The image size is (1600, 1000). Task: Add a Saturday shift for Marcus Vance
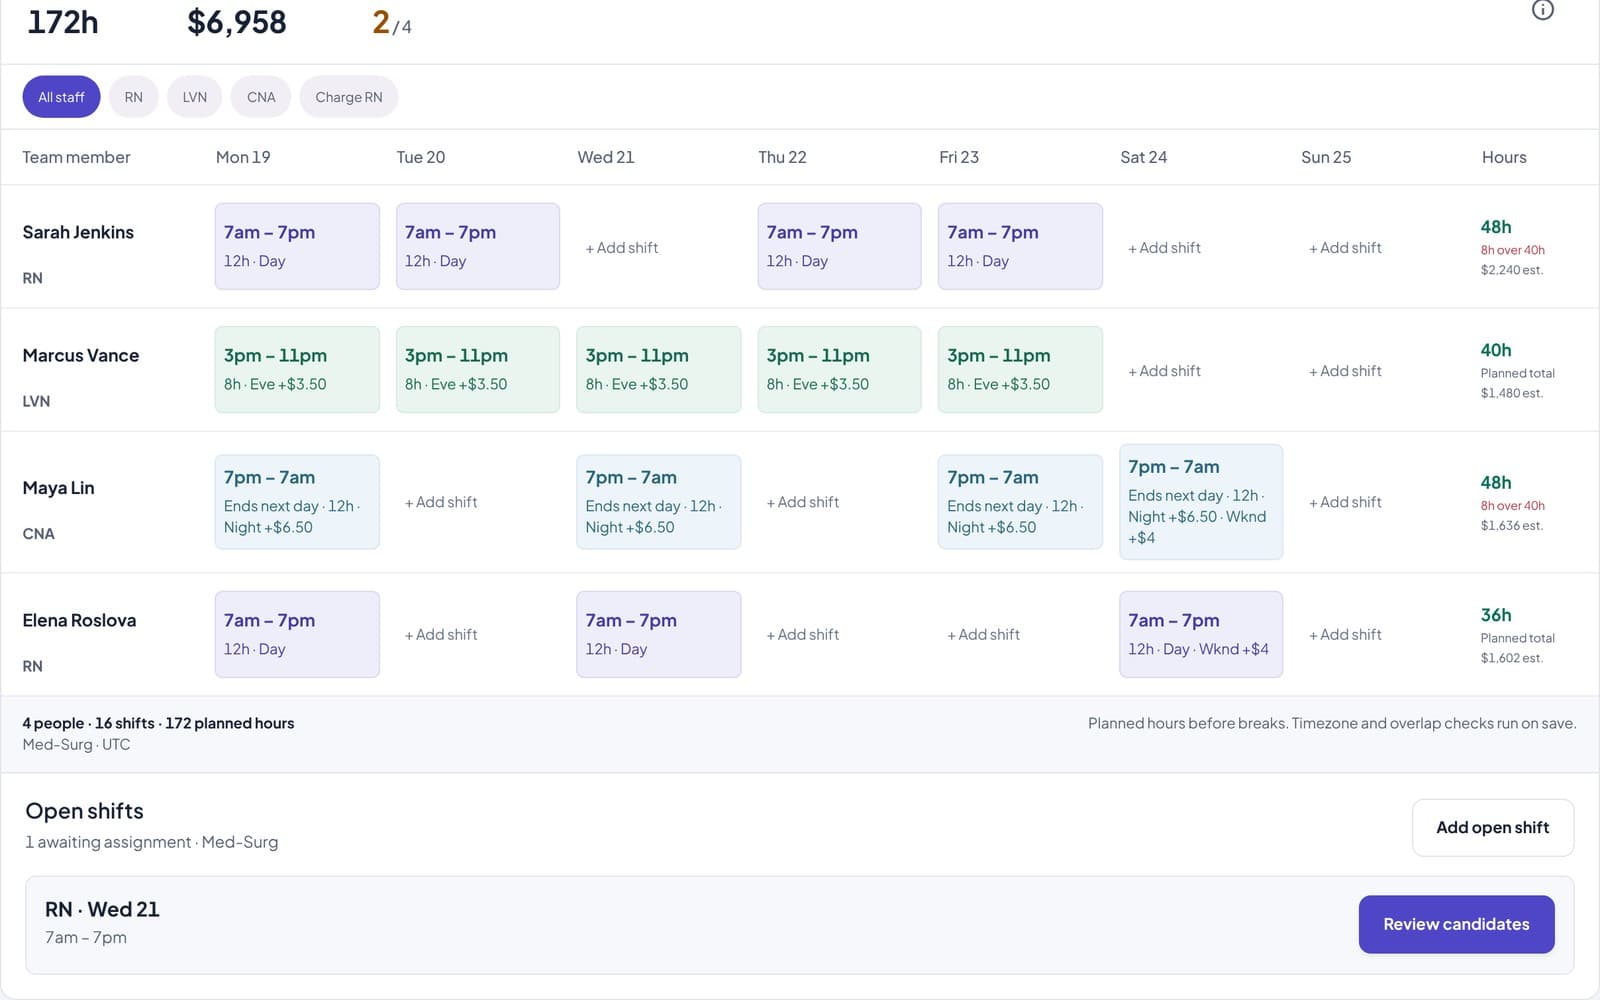click(1165, 370)
